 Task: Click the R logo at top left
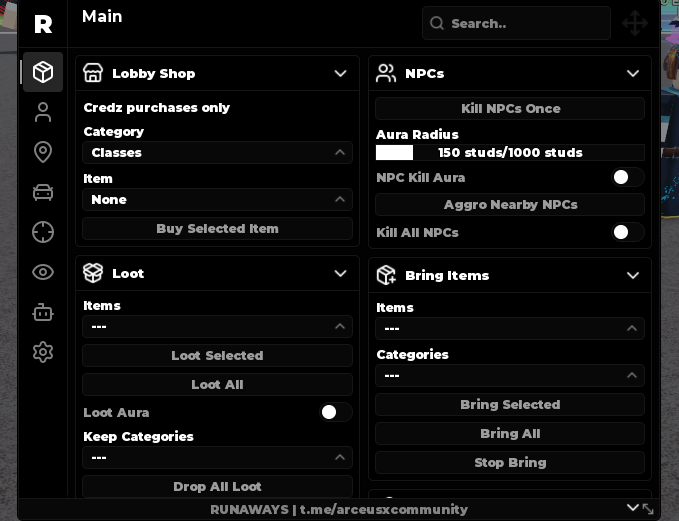[x=43, y=24]
